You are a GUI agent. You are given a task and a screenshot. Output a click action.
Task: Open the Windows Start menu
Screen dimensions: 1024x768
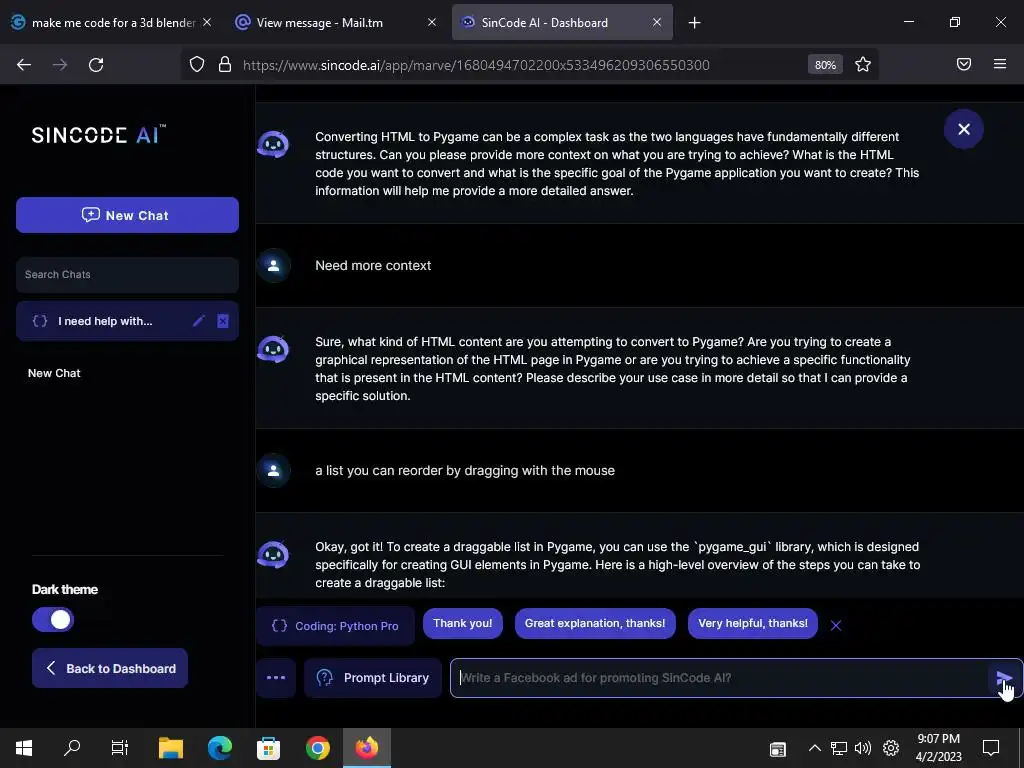coord(24,748)
